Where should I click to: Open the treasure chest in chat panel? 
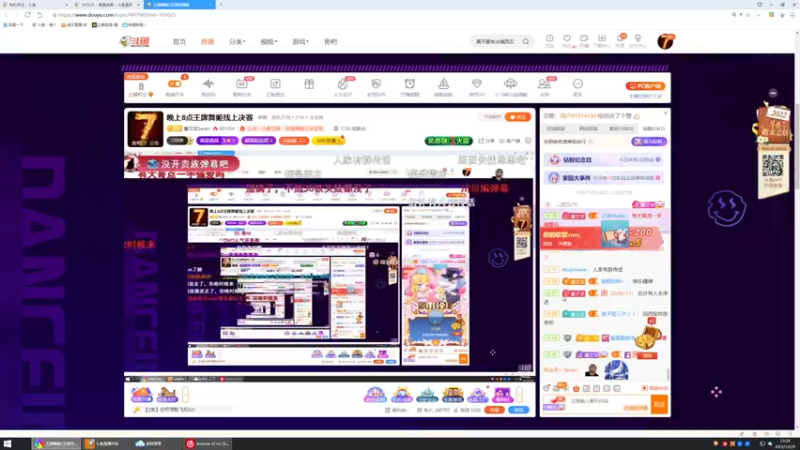click(649, 337)
